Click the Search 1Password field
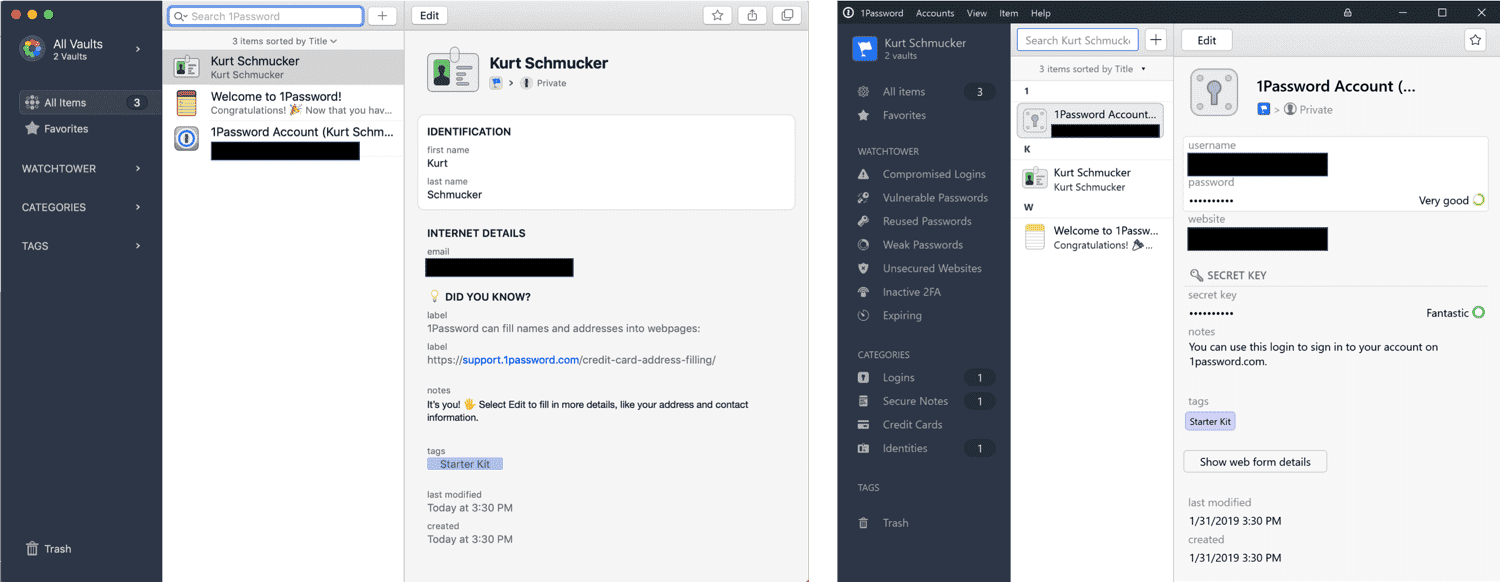This screenshot has height=582, width=1500. [265, 16]
